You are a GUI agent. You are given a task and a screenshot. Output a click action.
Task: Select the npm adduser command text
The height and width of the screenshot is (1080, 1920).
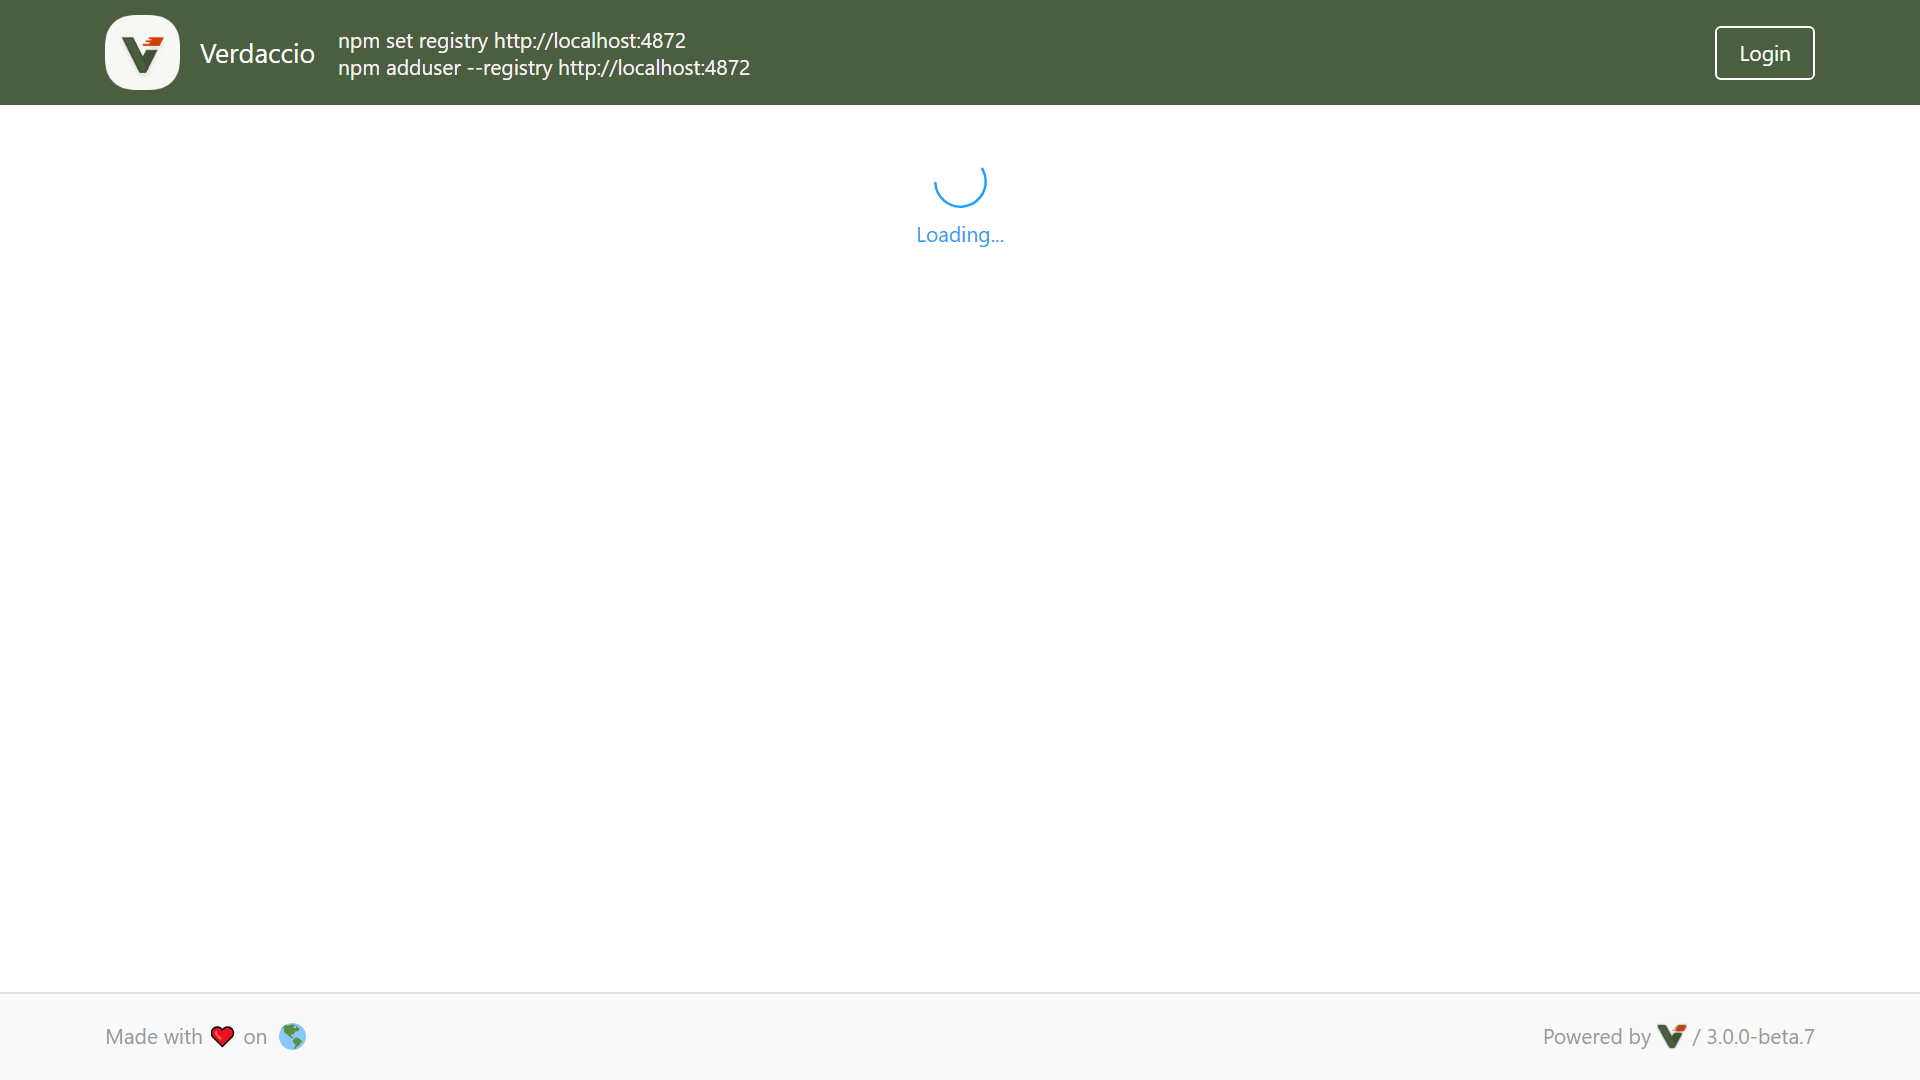(544, 68)
